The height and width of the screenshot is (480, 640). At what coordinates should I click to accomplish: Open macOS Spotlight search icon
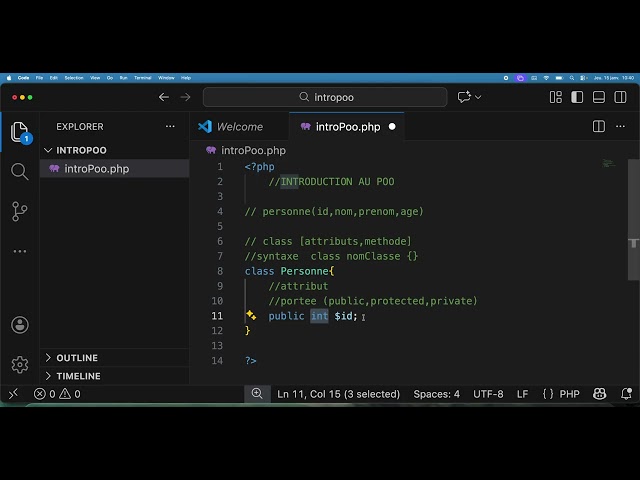[x=572, y=78]
